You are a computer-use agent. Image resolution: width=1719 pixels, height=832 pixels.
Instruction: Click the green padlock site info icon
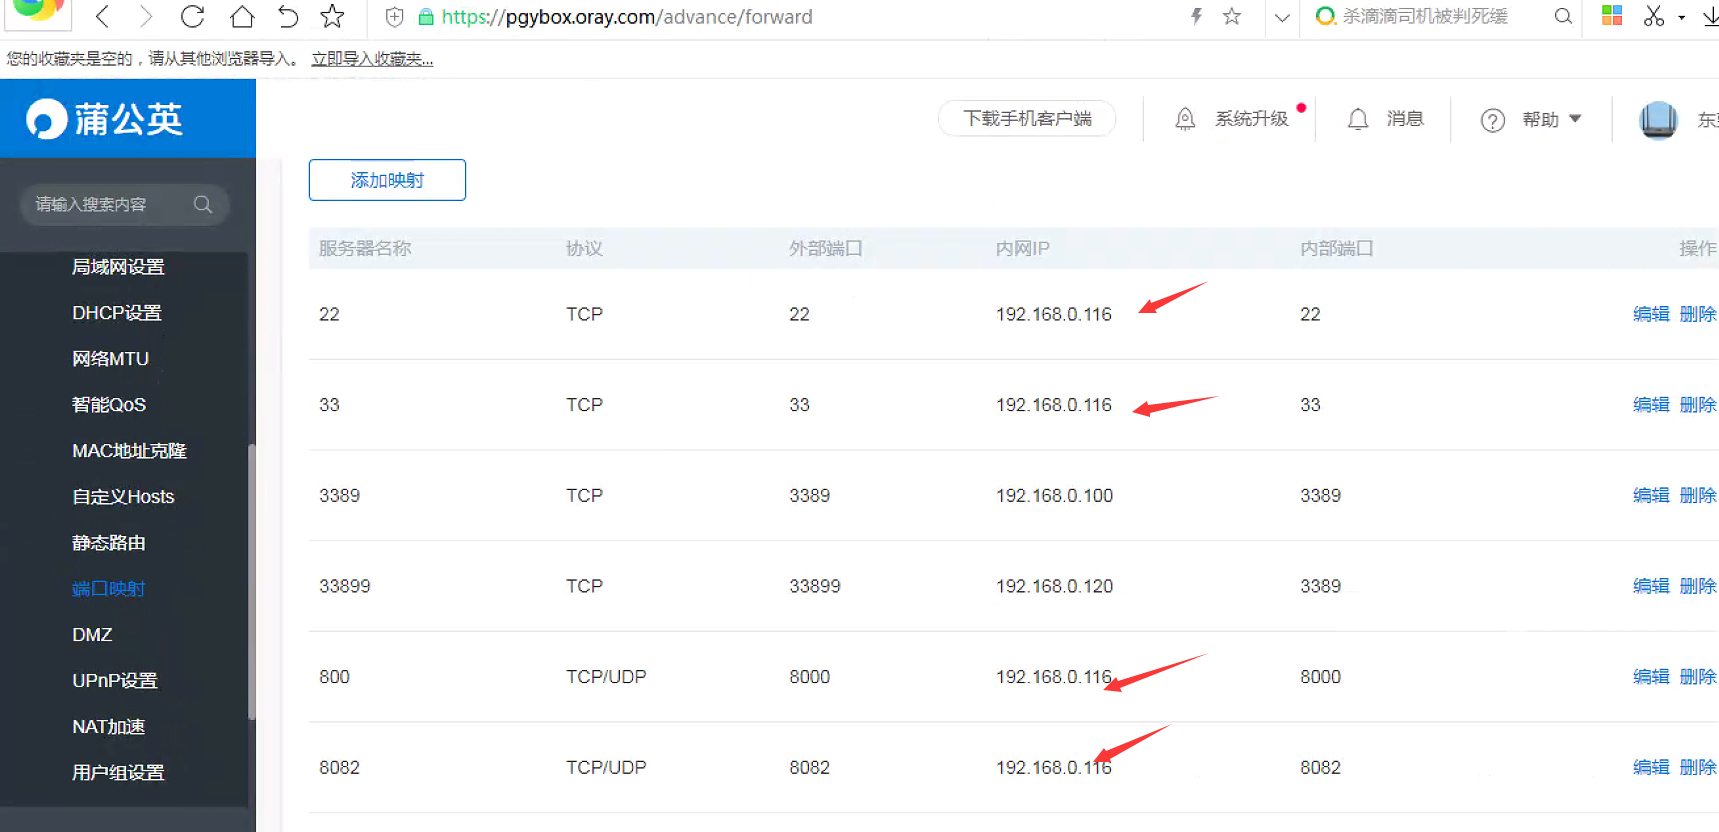(426, 17)
